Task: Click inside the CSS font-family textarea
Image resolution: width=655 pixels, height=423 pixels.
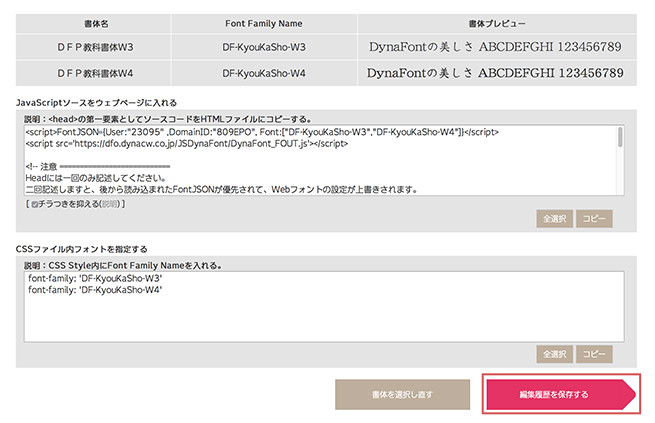Action: pos(324,306)
